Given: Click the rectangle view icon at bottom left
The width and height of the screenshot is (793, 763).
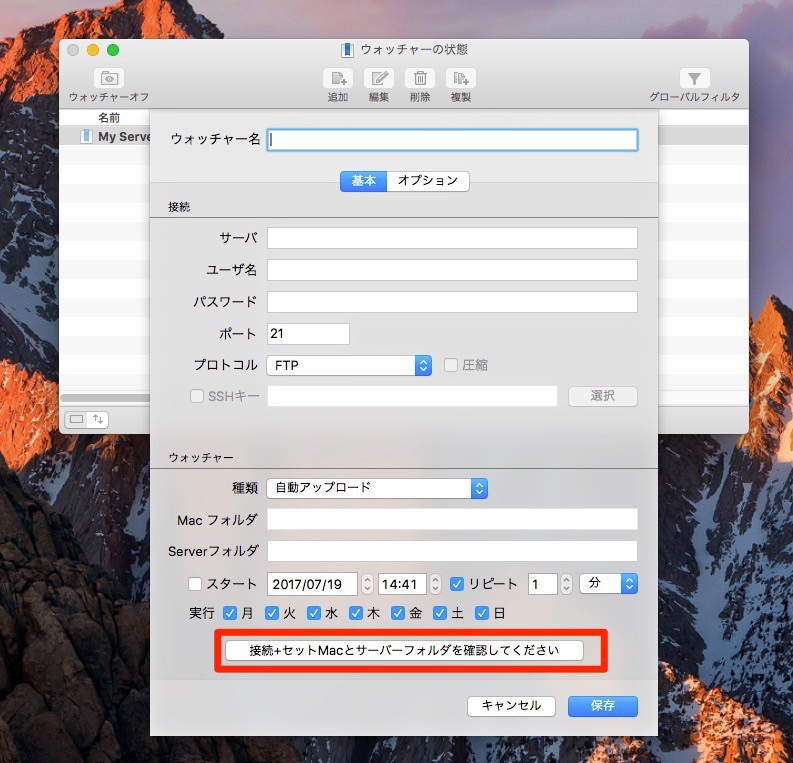Looking at the screenshot, I should coord(76,419).
